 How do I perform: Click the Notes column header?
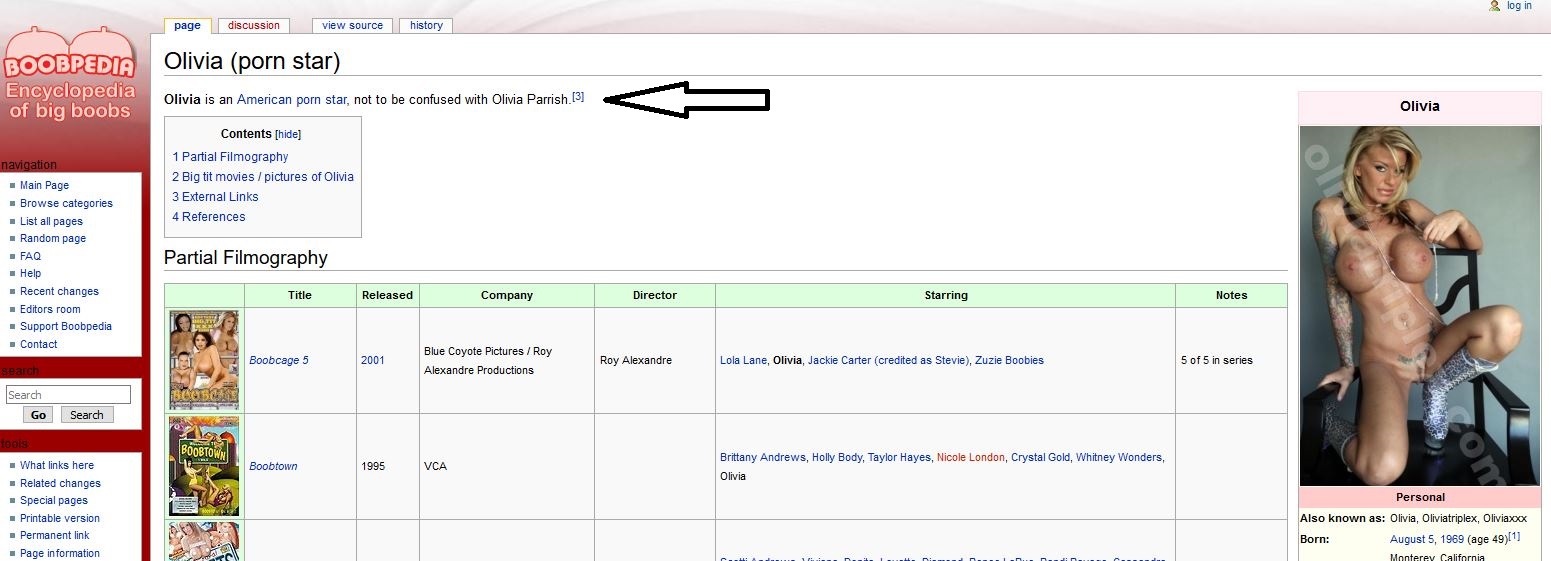pyautogui.click(x=1231, y=295)
